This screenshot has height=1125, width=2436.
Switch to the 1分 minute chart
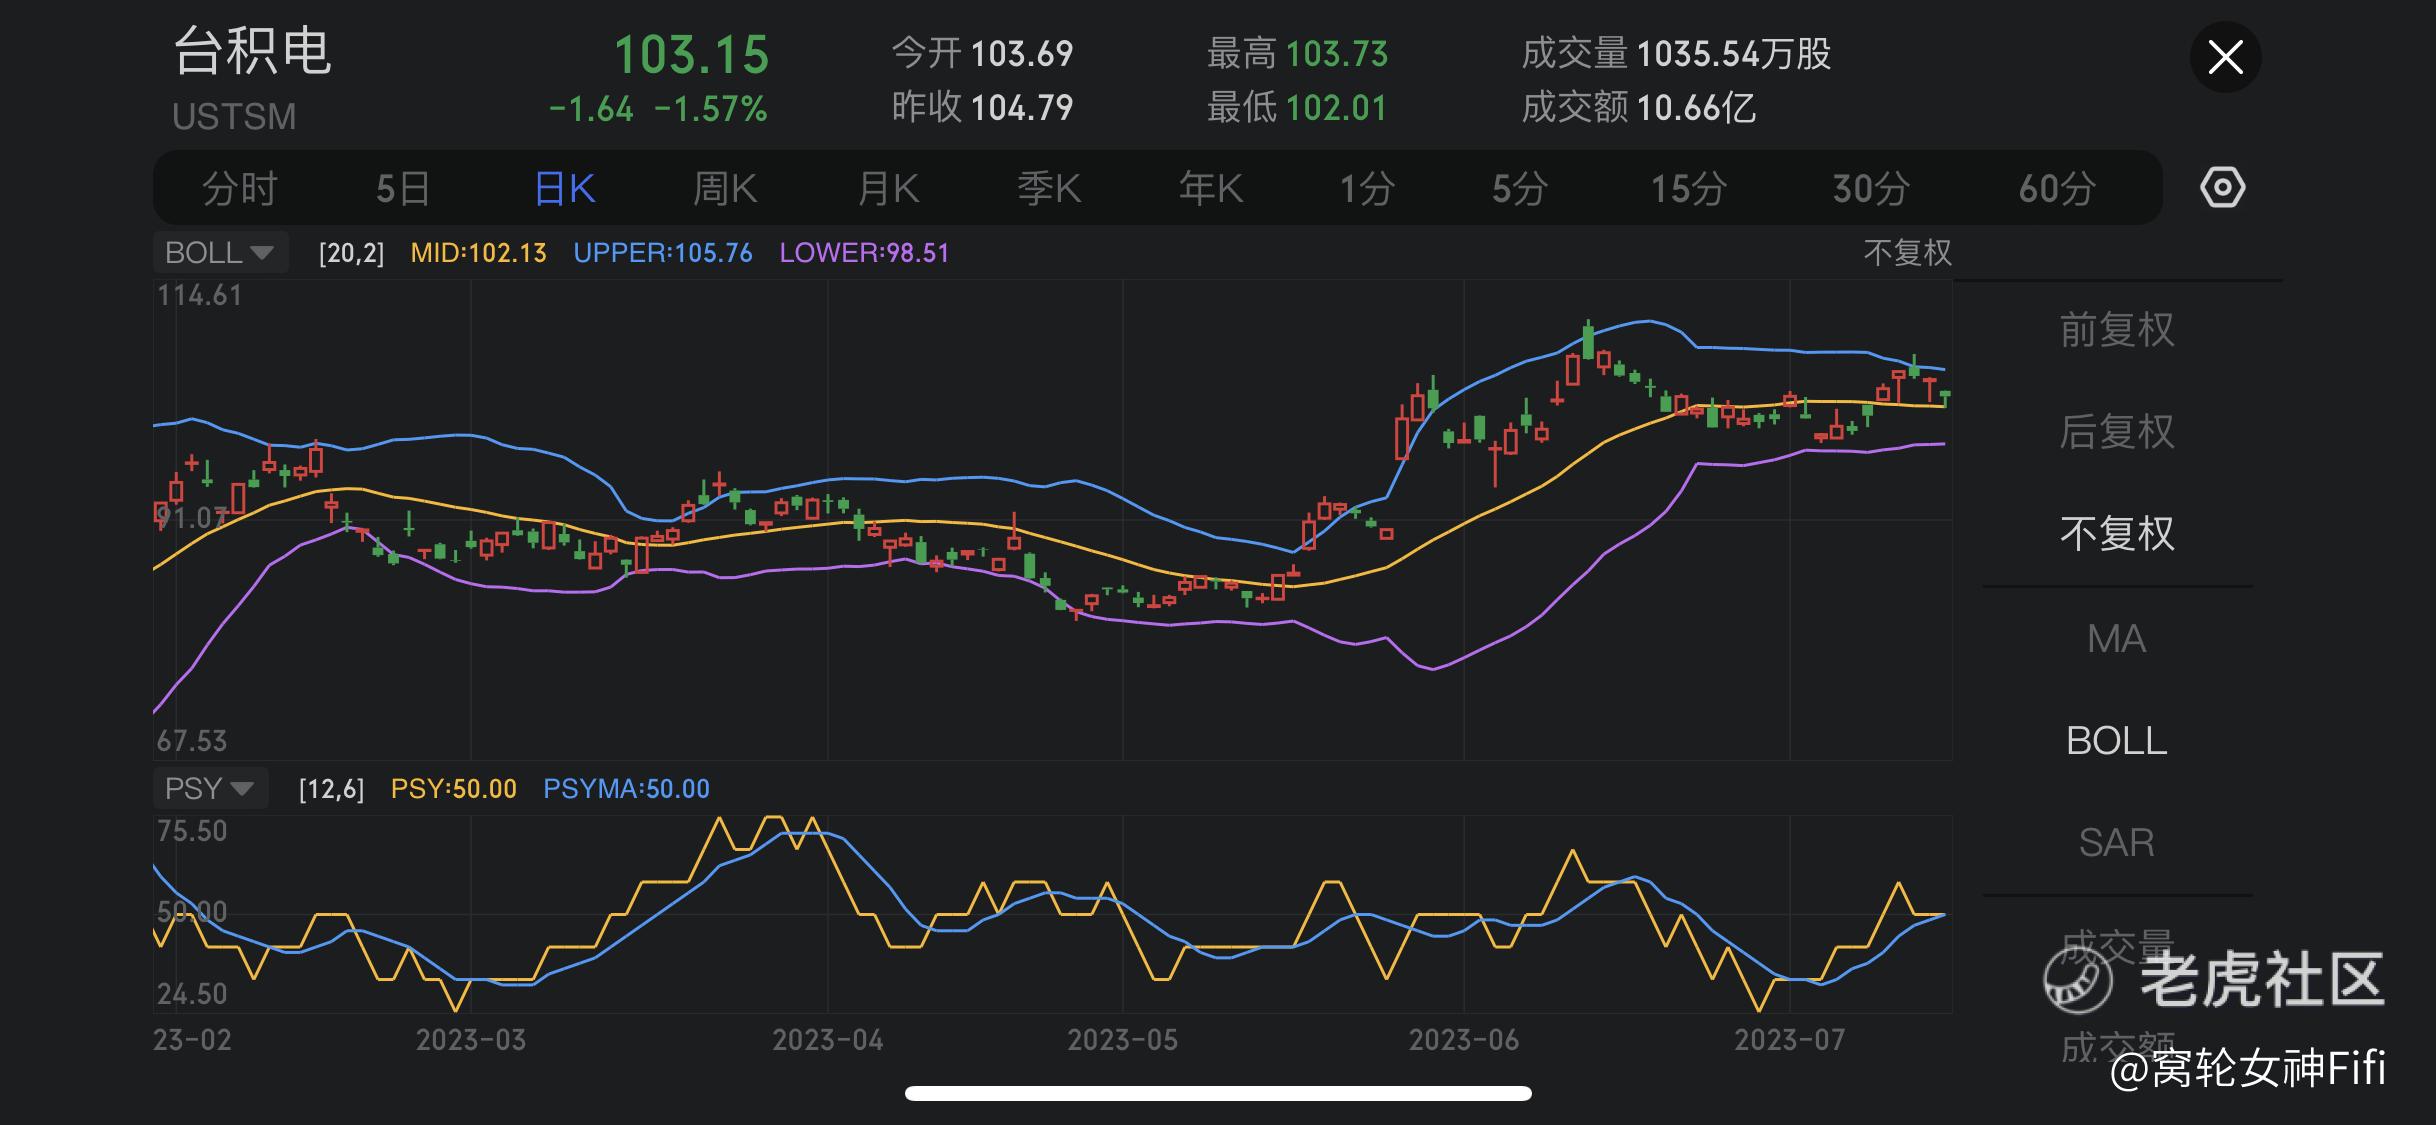[x=1367, y=188]
